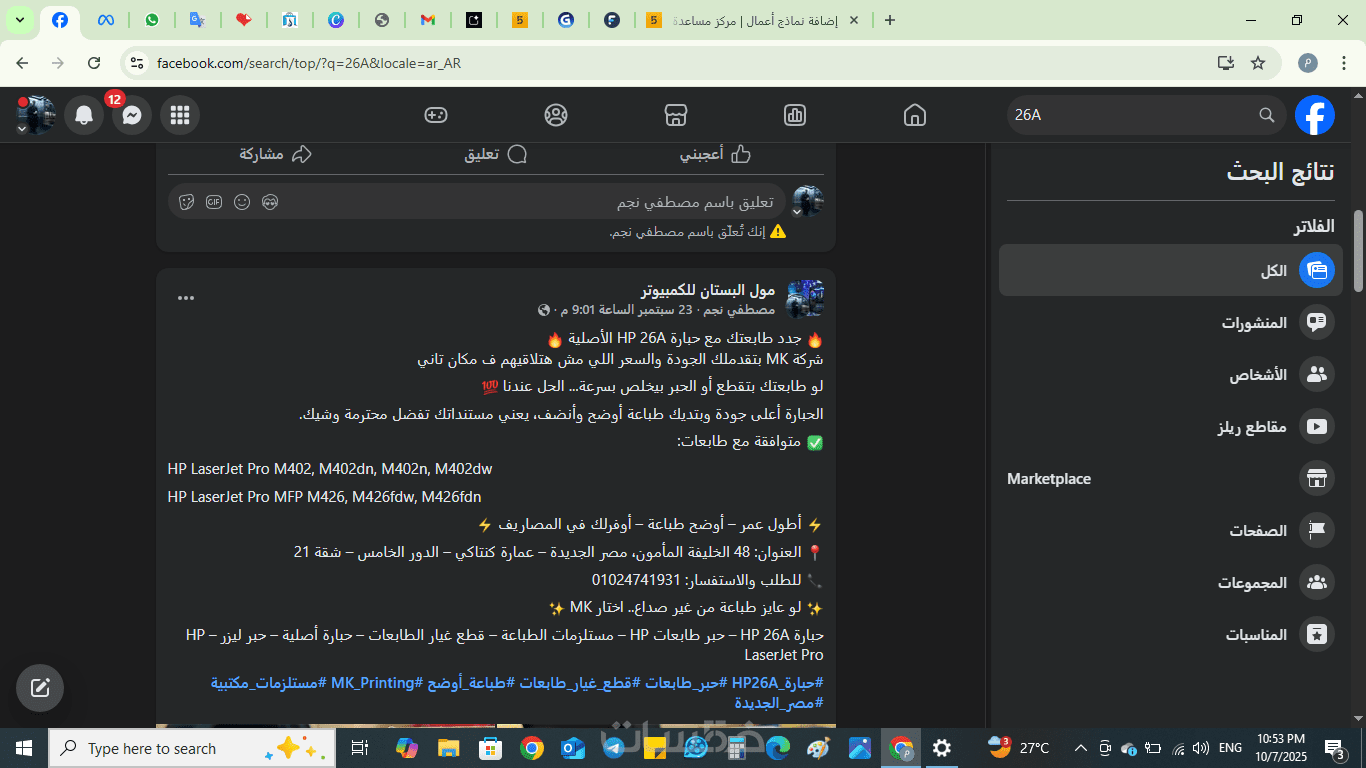Open the Chrome profile avatar P
The width and height of the screenshot is (1366, 768).
tap(1308, 63)
